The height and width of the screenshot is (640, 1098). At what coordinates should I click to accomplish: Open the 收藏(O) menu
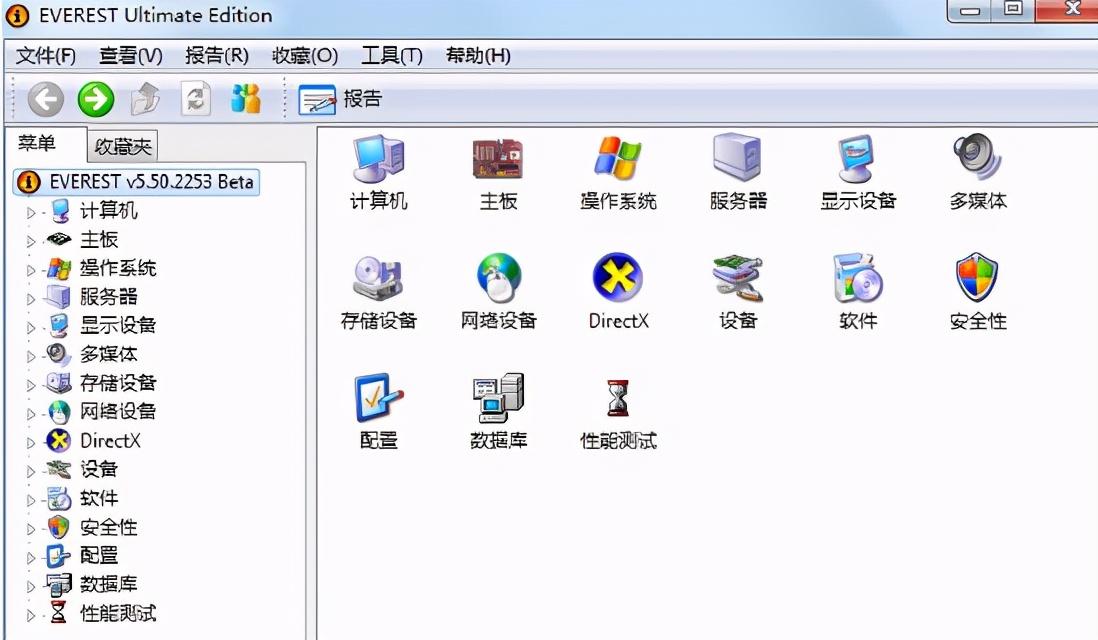(305, 55)
